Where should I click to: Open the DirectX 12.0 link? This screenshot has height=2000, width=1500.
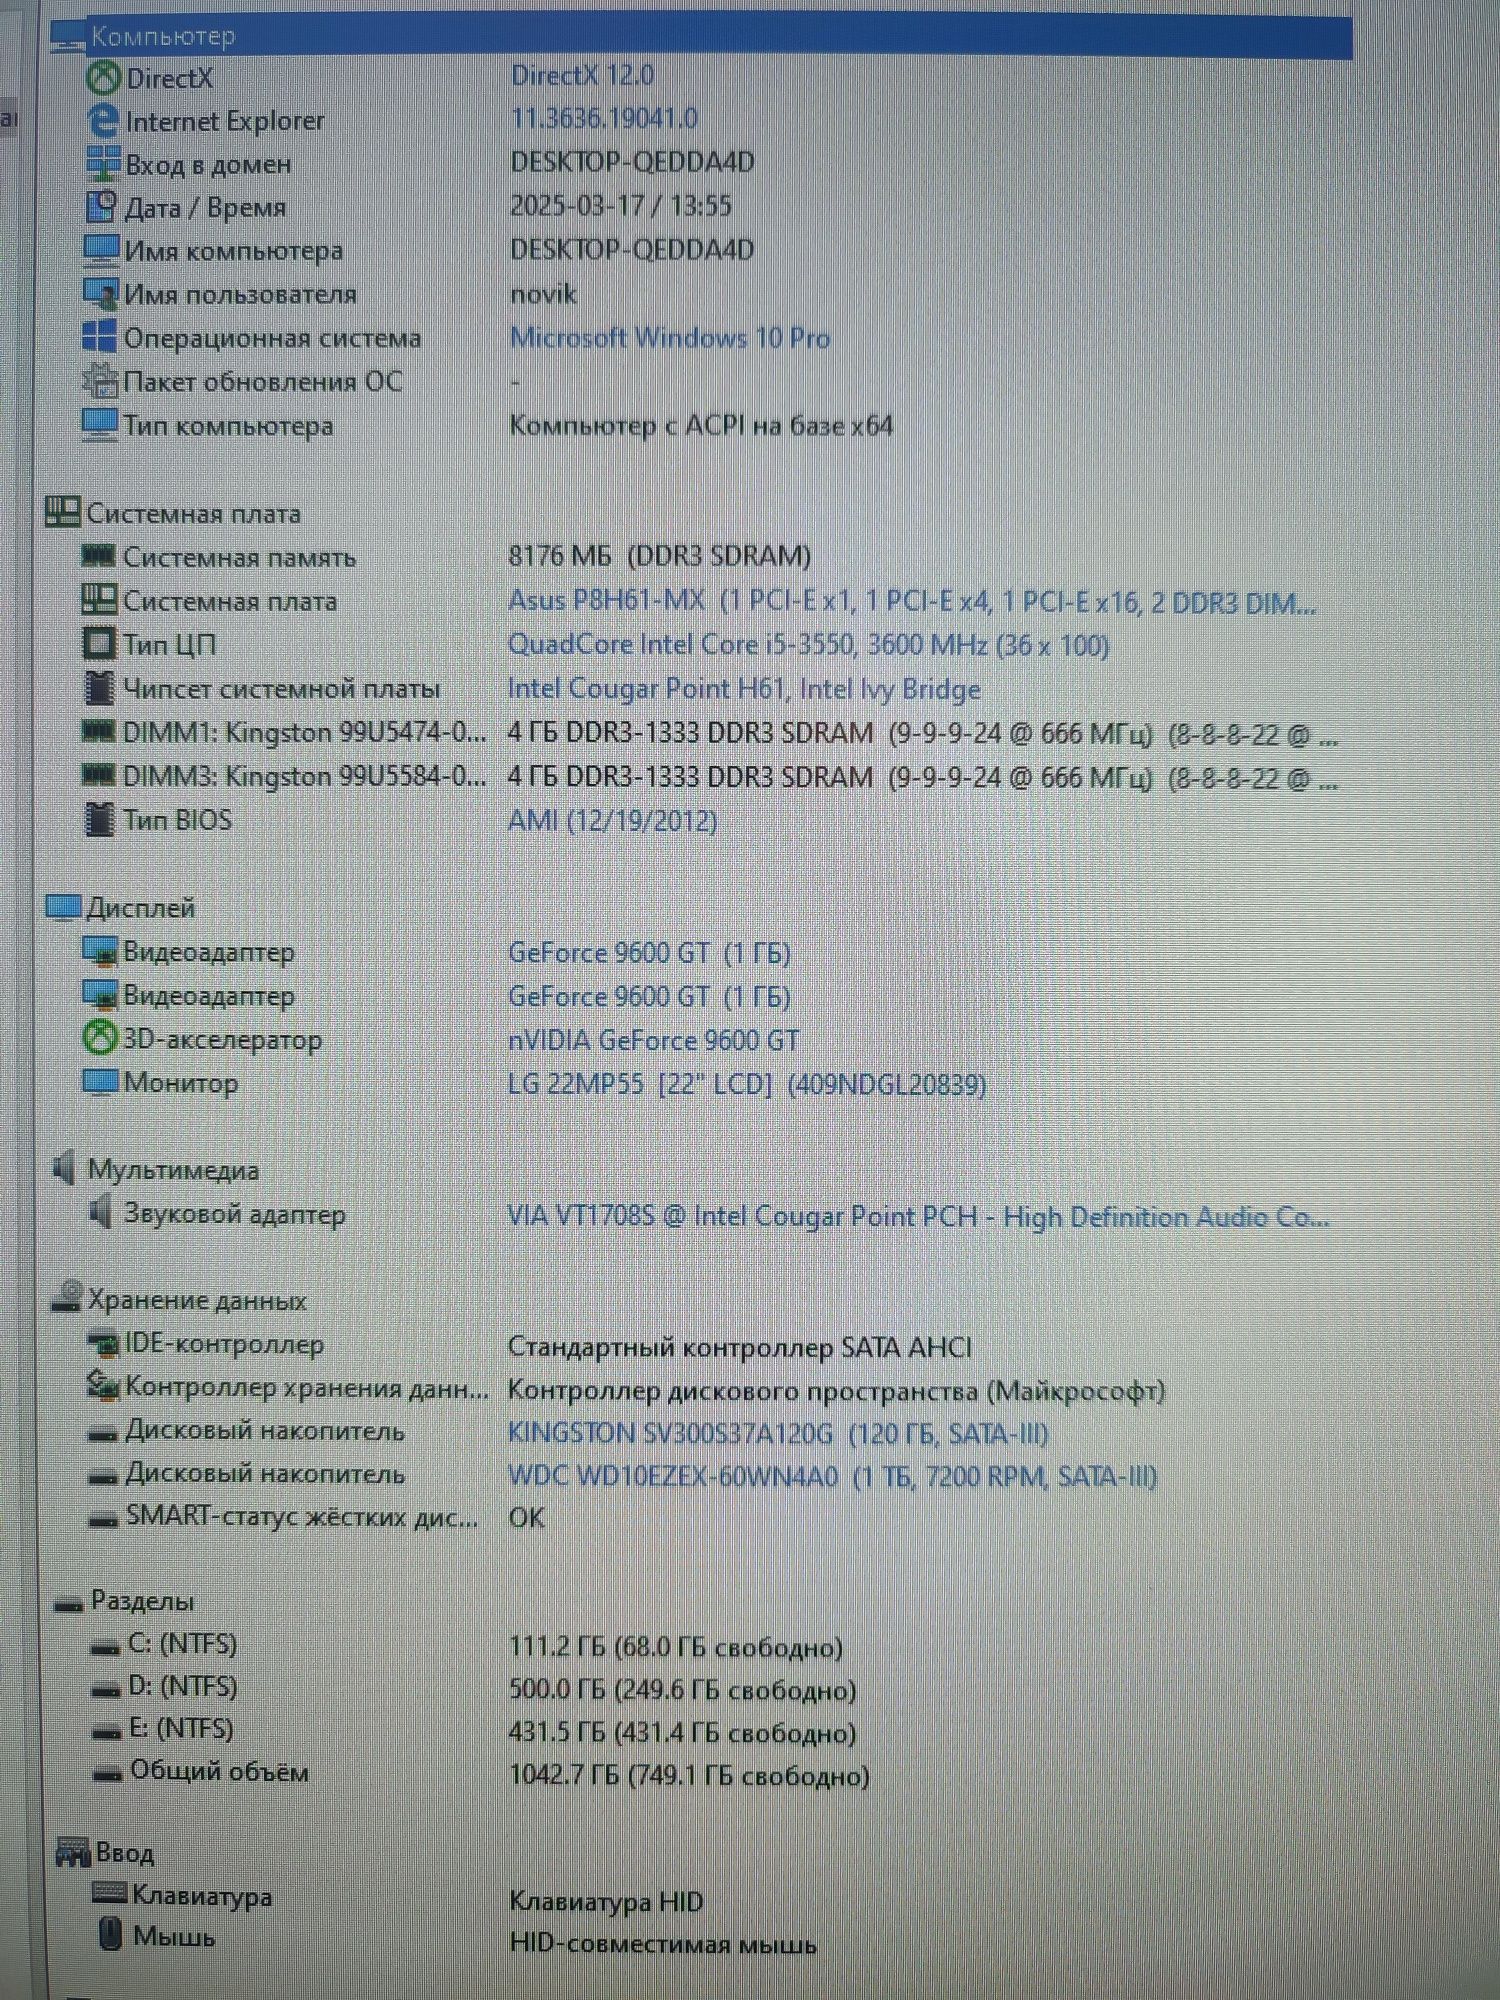pos(582,75)
